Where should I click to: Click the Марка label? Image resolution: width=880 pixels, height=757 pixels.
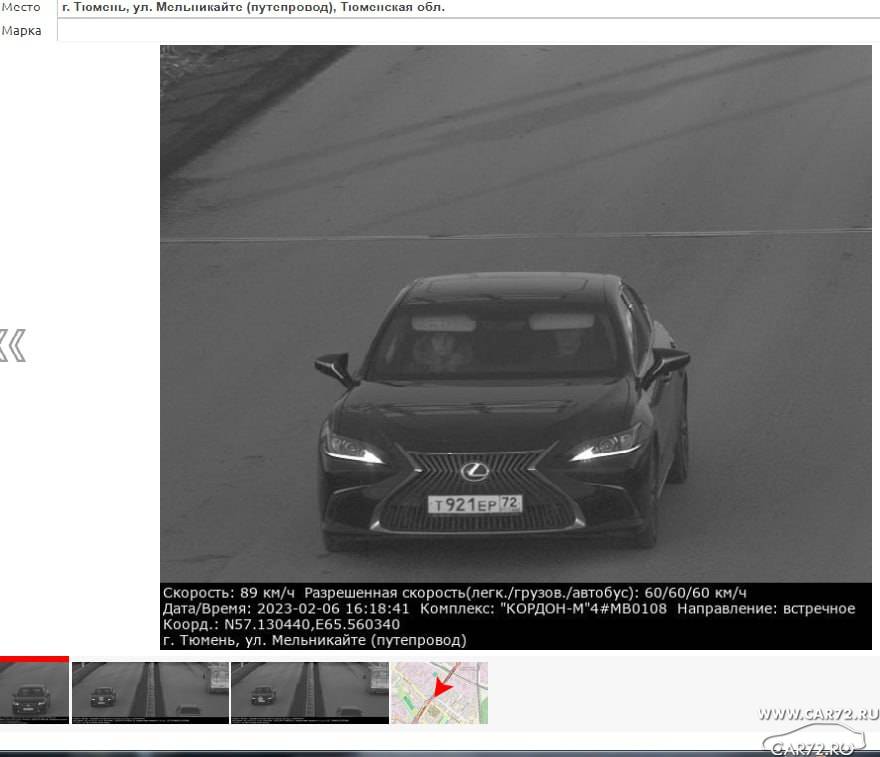tap(21, 30)
